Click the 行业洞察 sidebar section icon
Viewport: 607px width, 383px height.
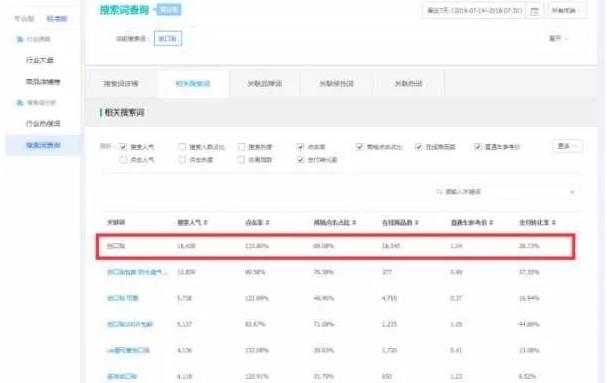coord(20,39)
